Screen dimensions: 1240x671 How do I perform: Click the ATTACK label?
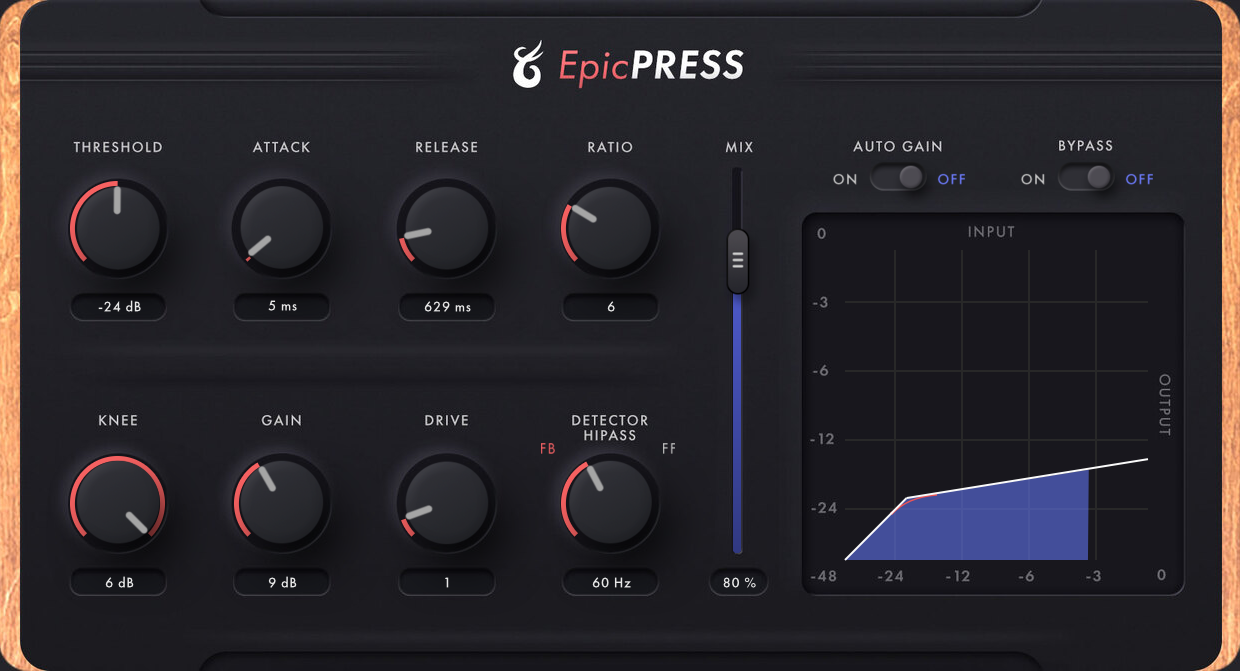282,147
